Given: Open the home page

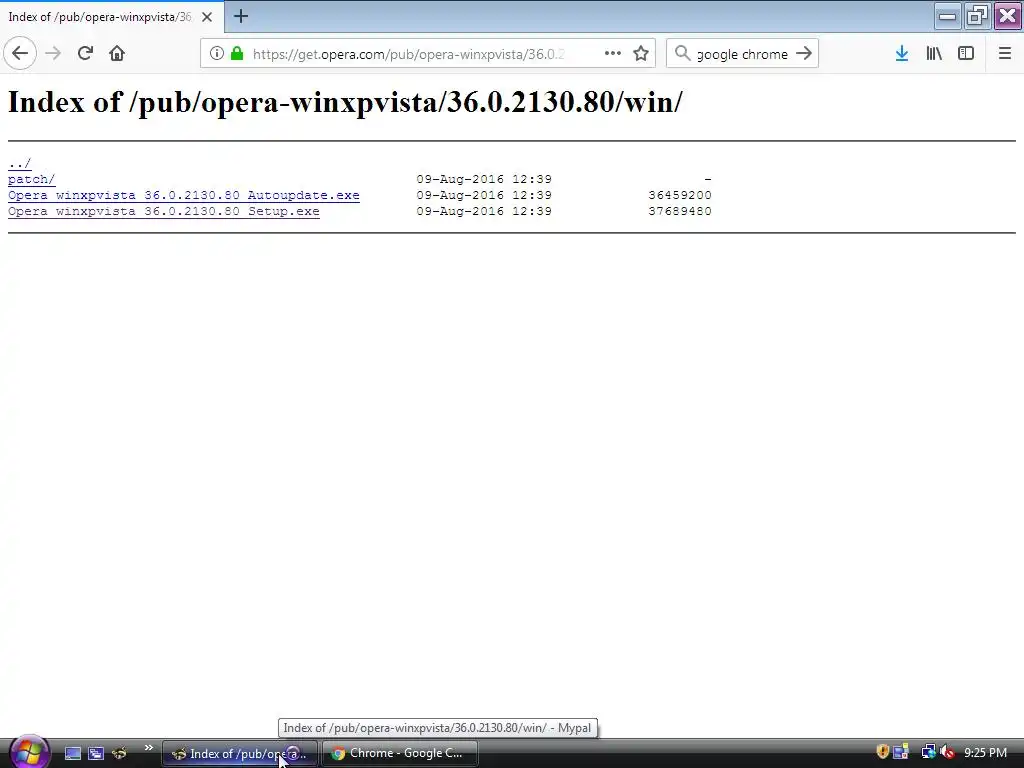Looking at the screenshot, I should [117, 54].
